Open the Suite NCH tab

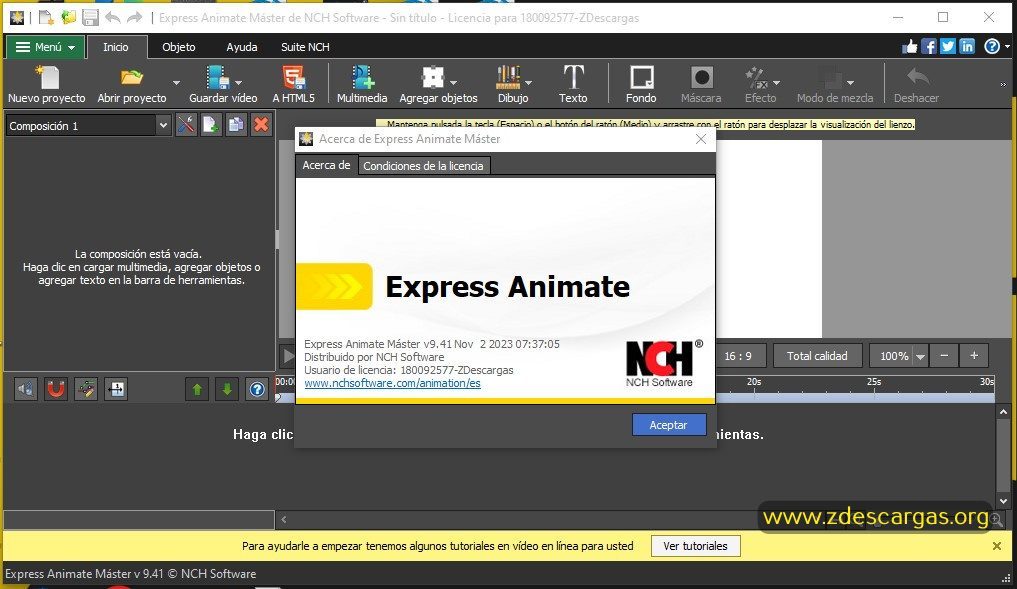click(x=305, y=47)
